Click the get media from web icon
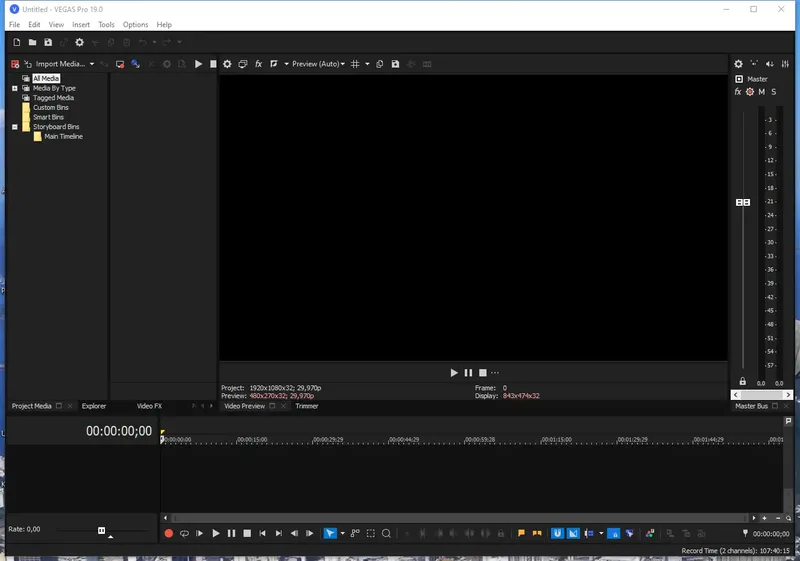This screenshot has width=800, height=561. 135,64
